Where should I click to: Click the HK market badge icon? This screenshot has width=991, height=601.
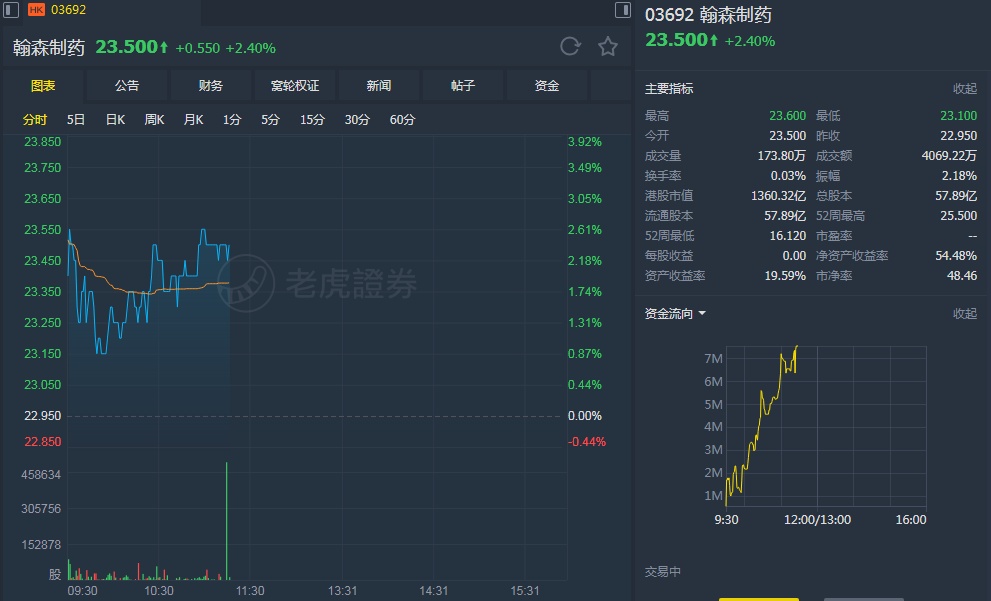tap(36, 9)
